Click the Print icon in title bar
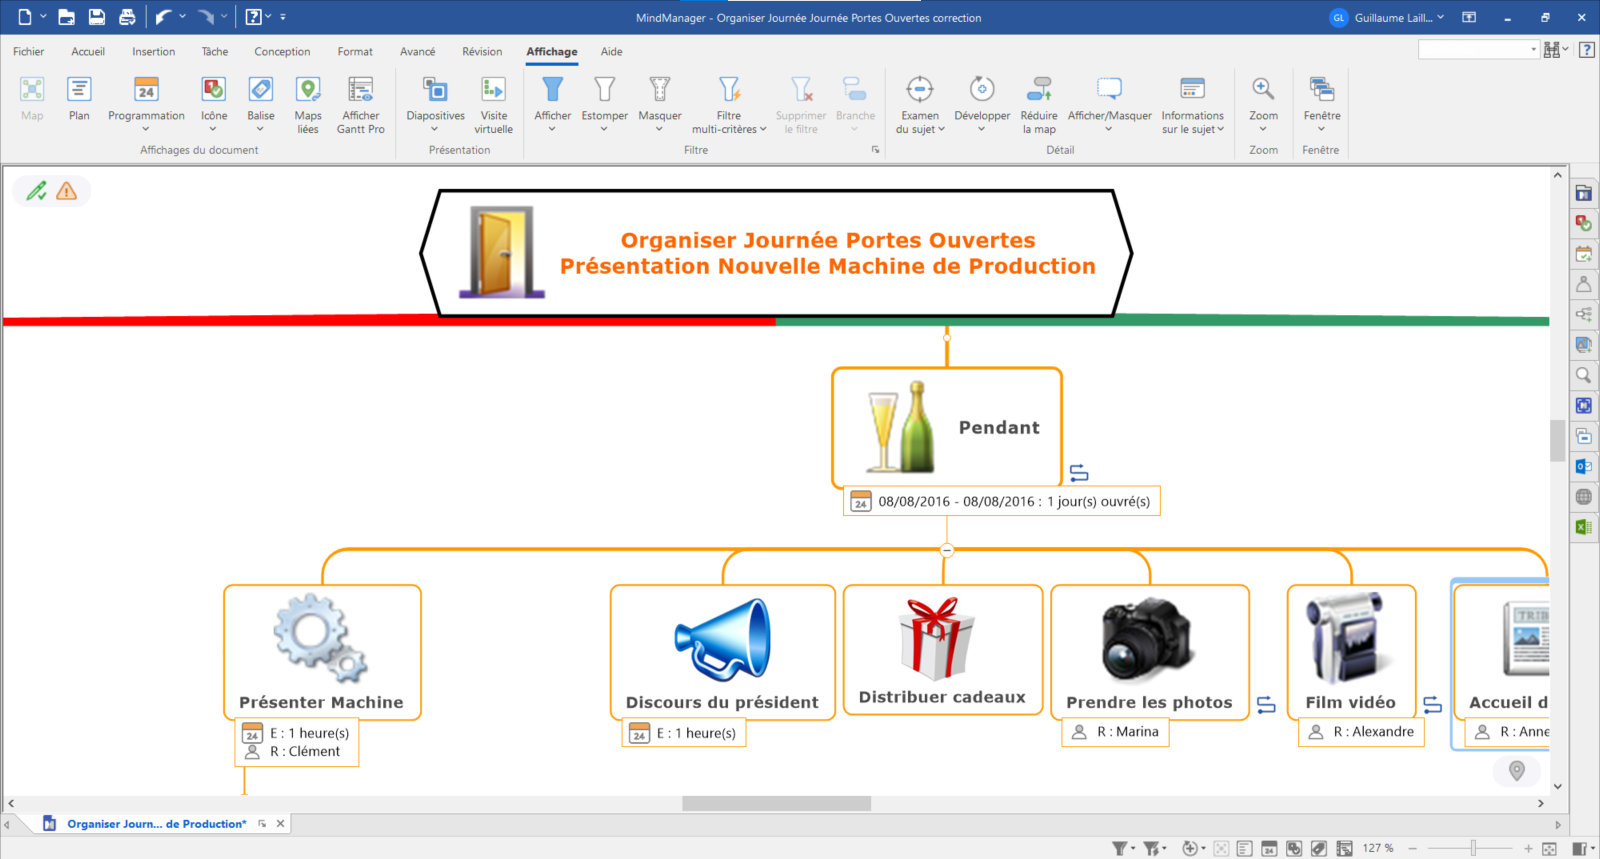This screenshot has height=859, width=1600. (127, 17)
